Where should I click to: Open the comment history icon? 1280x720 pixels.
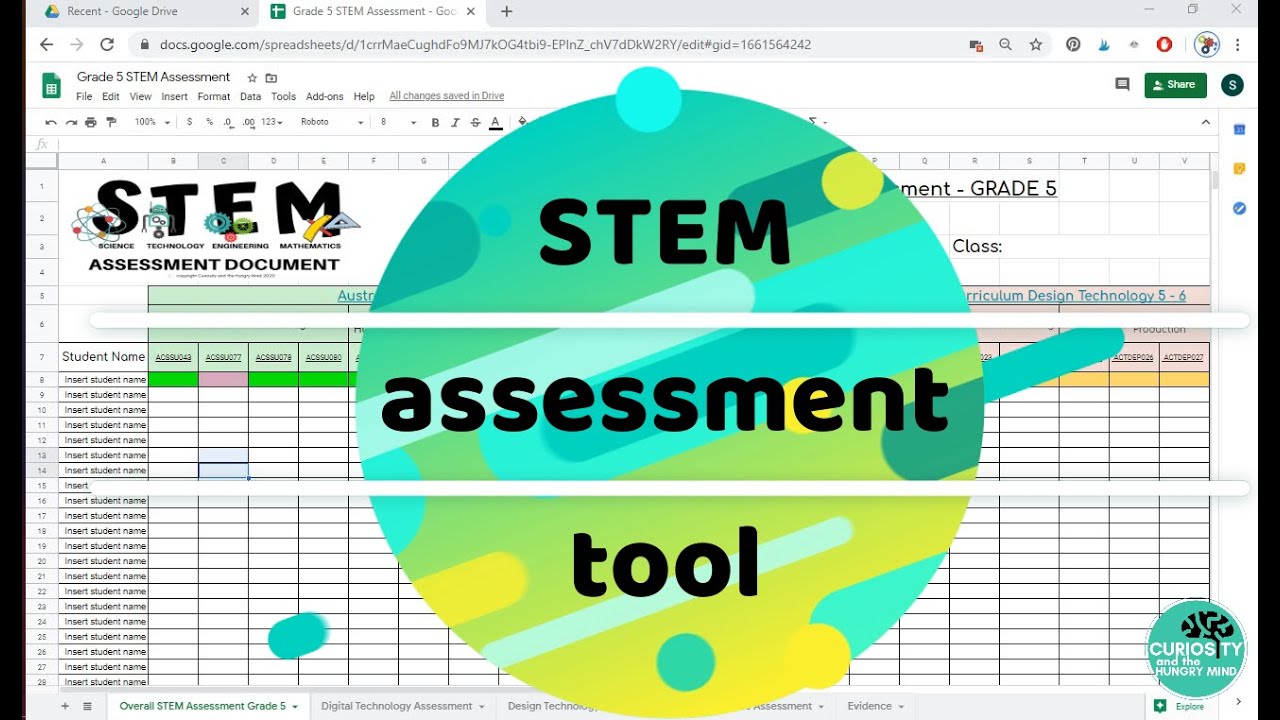(1122, 85)
